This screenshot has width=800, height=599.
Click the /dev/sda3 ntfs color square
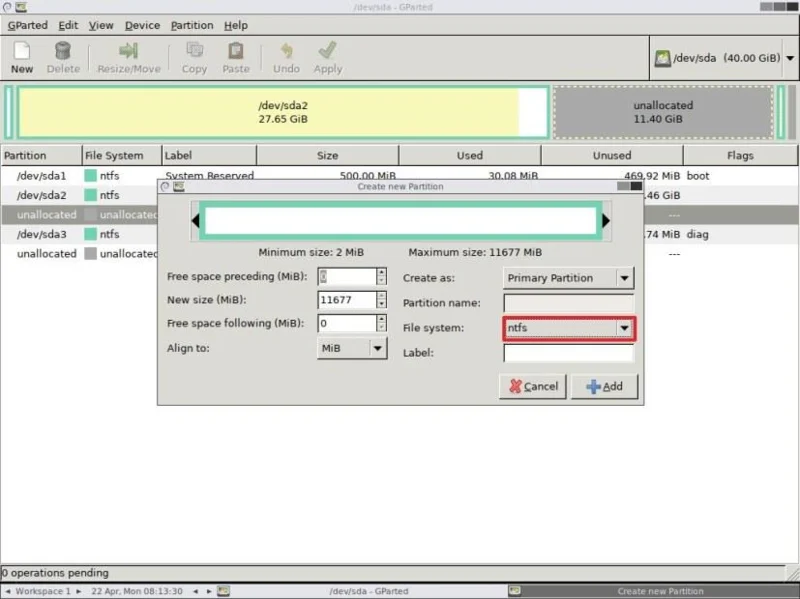pos(90,234)
